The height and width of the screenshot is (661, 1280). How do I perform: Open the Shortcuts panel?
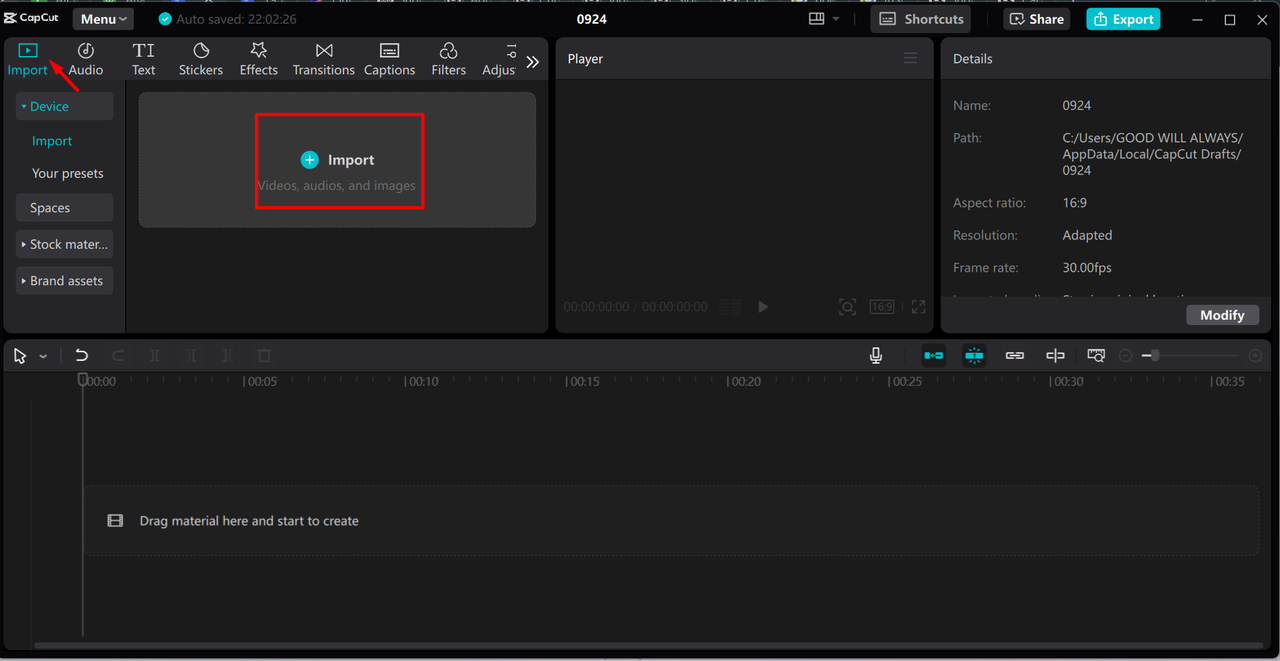click(921, 19)
